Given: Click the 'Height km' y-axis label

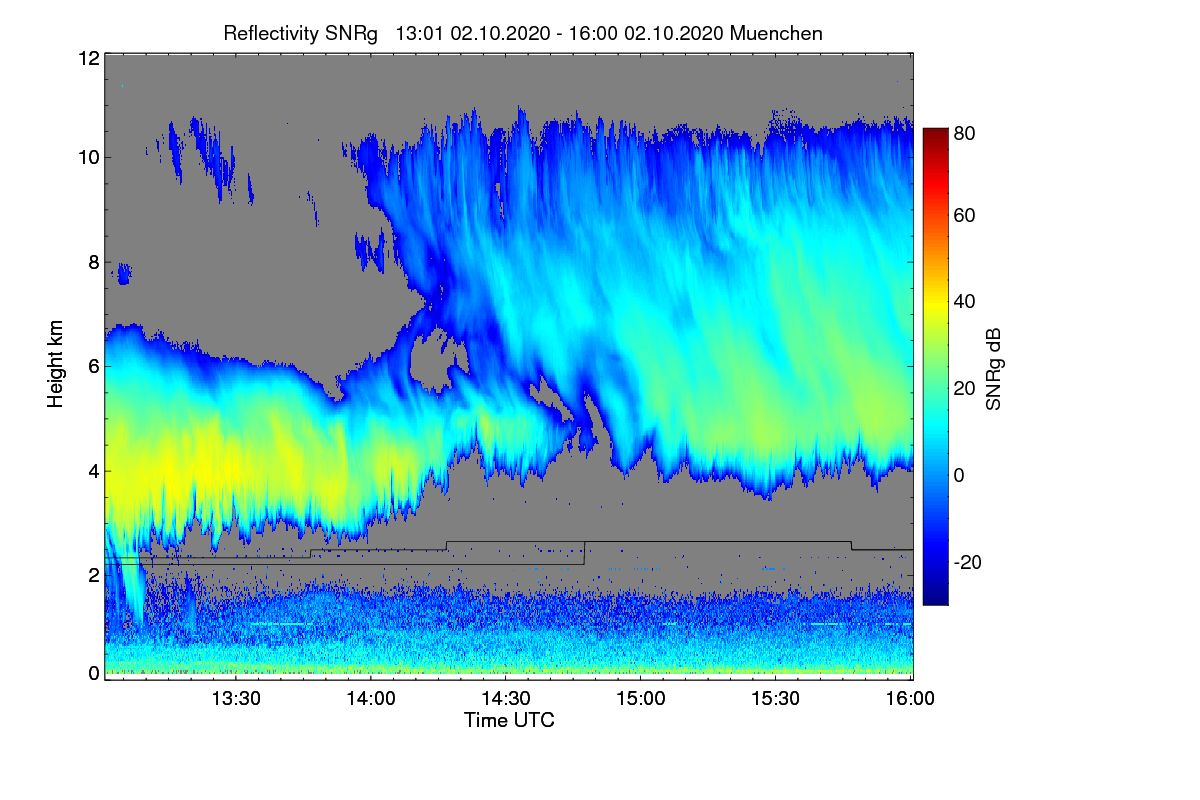Looking at the screenshot, I should click(57, 363).
